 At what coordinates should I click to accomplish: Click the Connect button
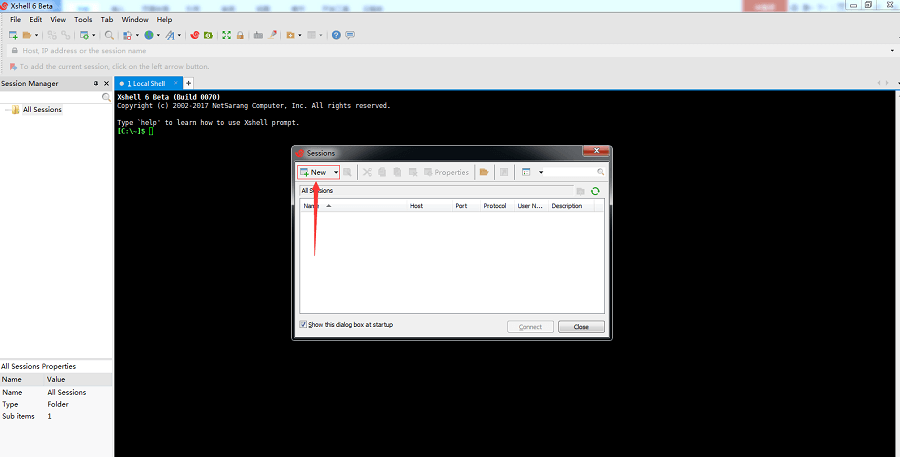pyautogui.click(x=530, y=327)
